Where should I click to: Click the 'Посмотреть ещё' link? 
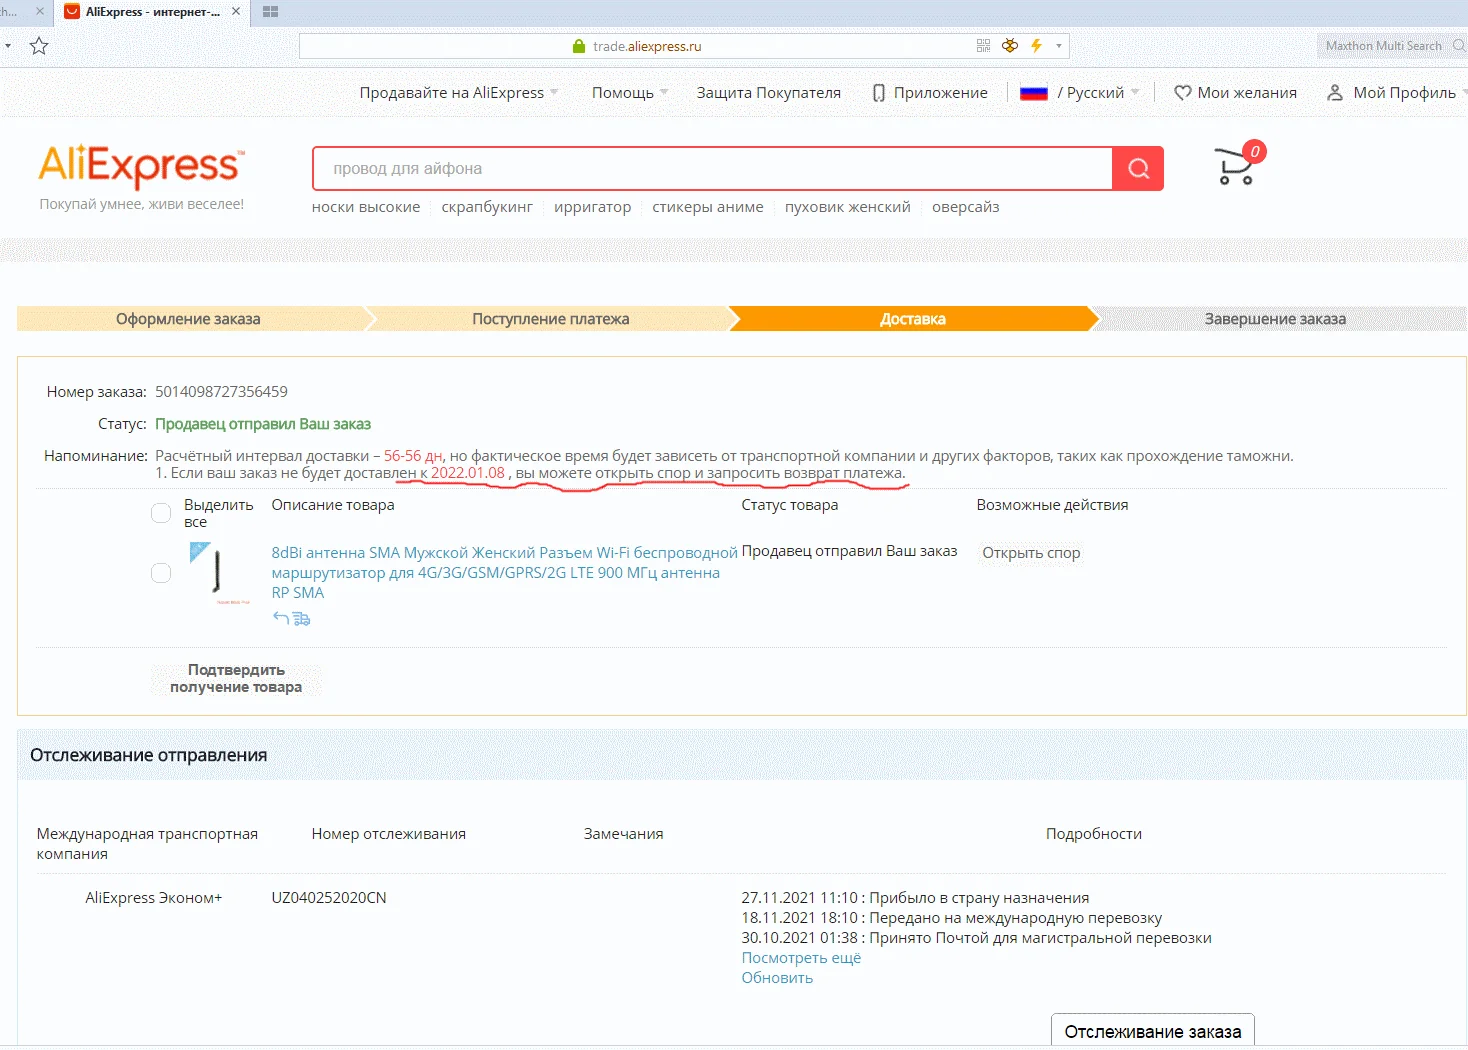tap(801, 958)
